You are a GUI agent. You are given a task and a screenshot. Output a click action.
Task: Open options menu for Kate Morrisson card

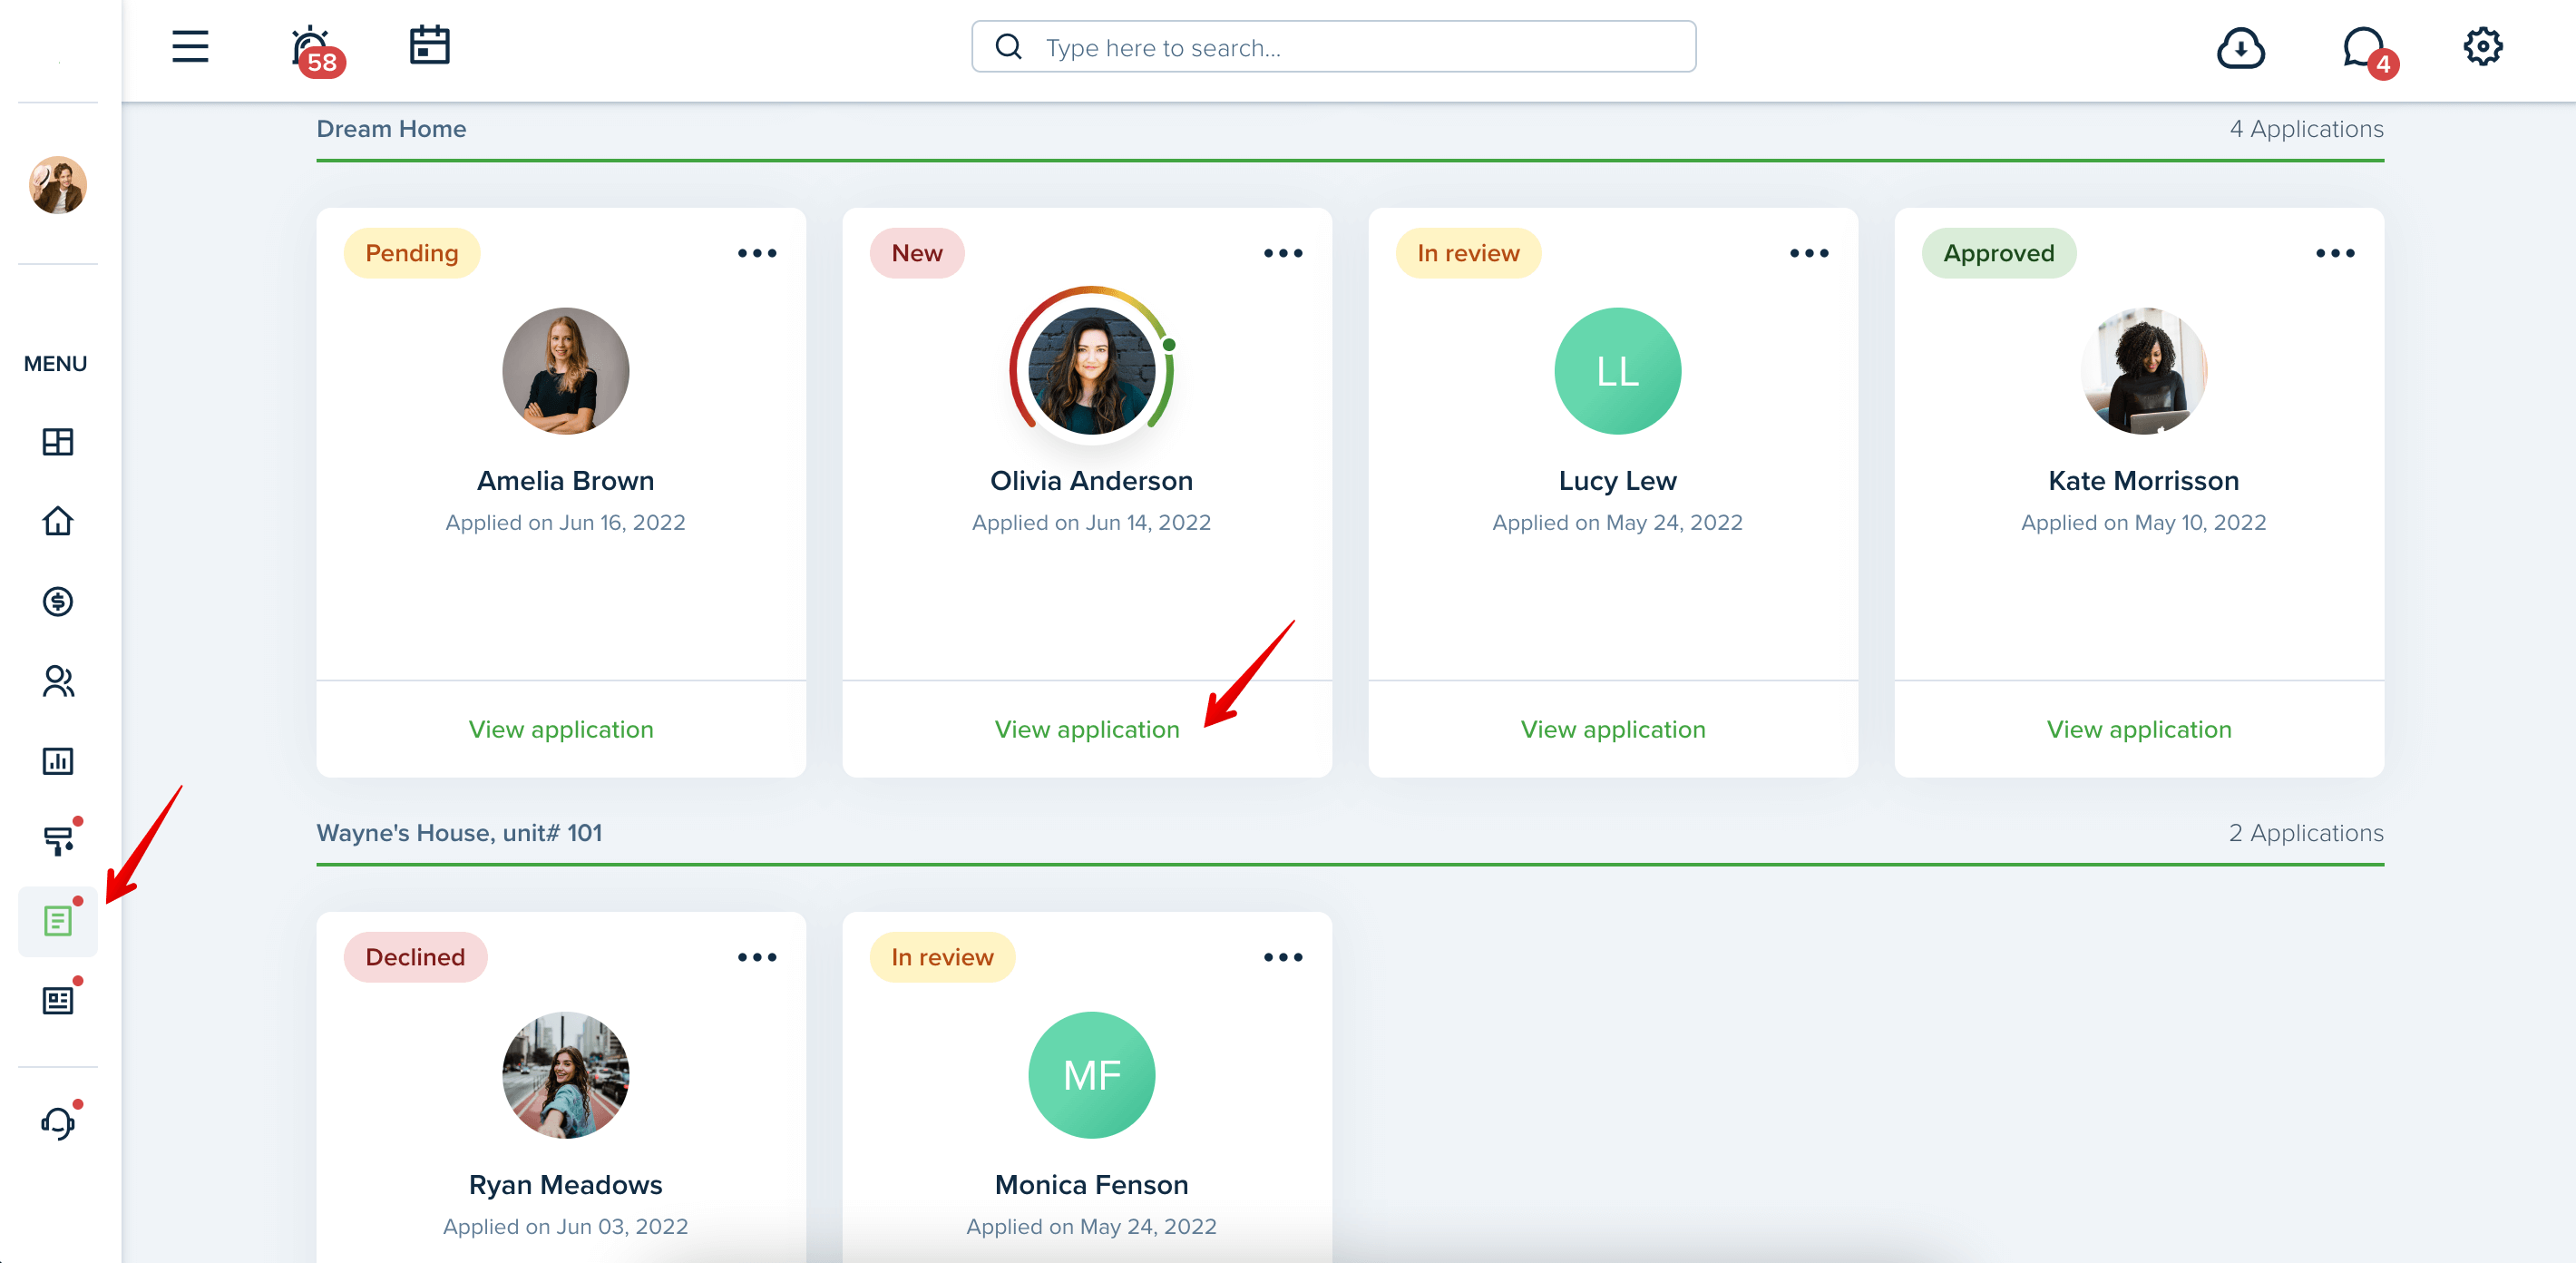click(2335, 254)
